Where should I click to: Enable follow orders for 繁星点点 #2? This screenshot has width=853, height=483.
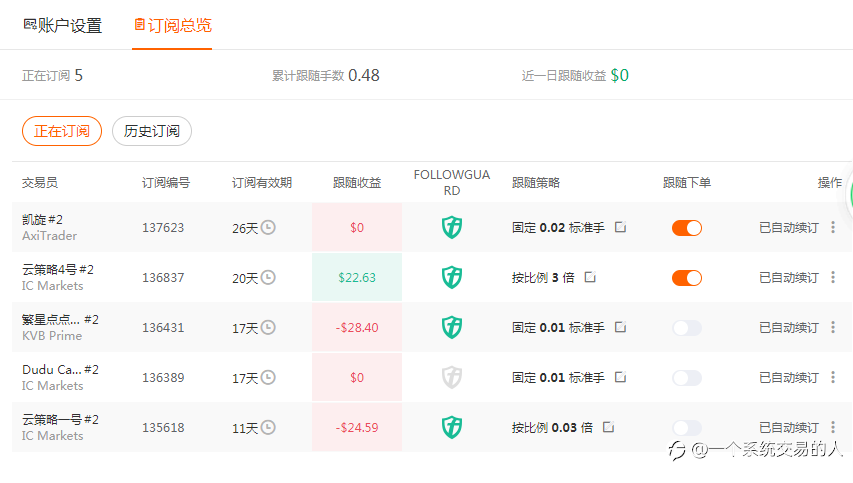click(x=687, y=328)
